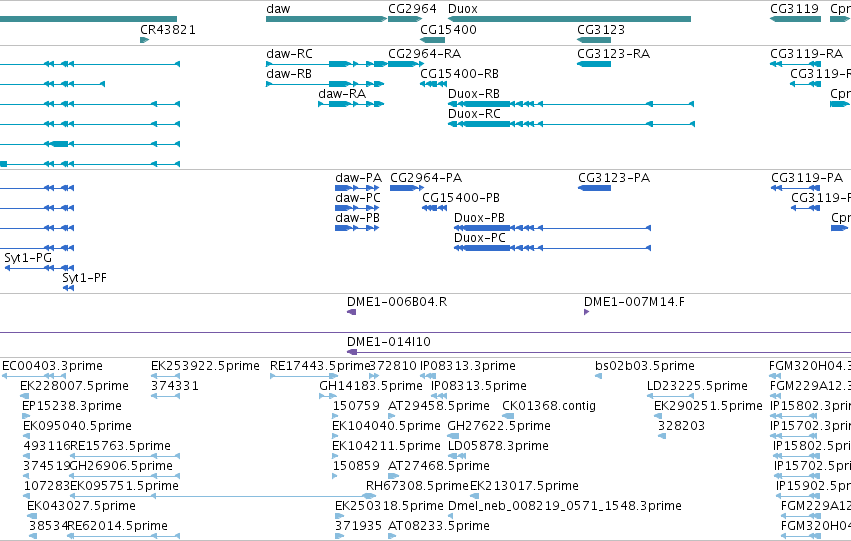Screen dimensions: 851x541
Task: Click the CK01368.contig EST feature
Action: coord(508,416)
